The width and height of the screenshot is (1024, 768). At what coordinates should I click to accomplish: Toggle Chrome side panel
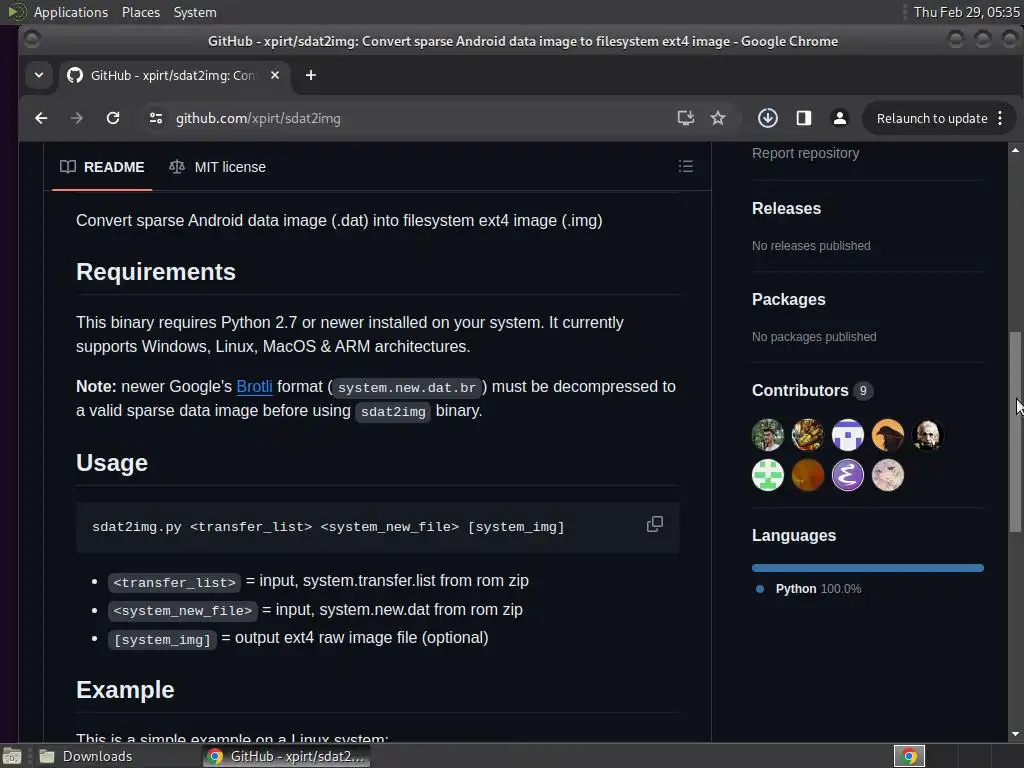tap(804, 118)
